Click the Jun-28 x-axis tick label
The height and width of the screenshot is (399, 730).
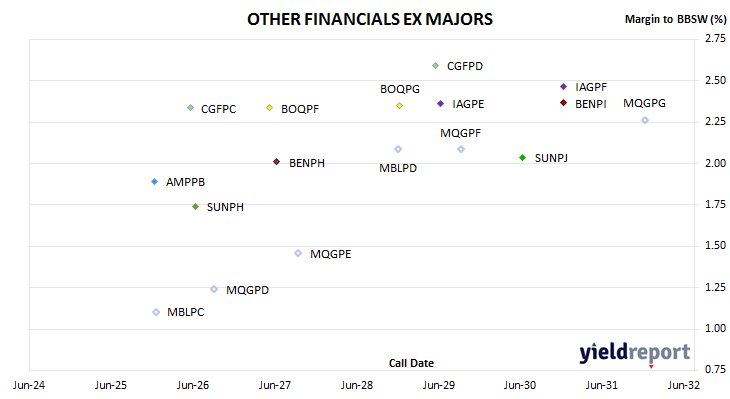point(357,385)
